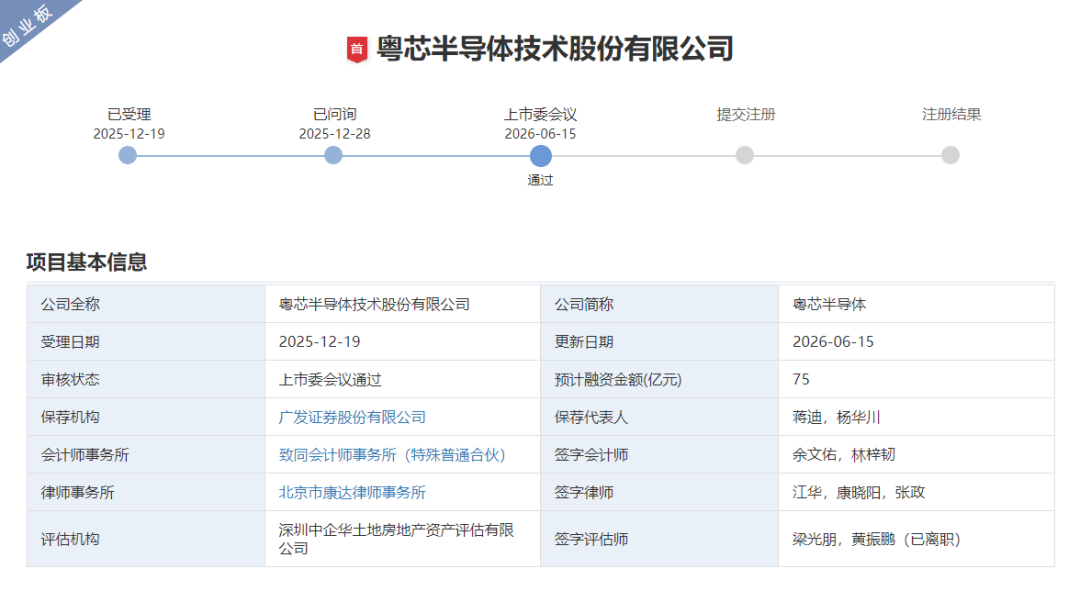The image size is (1080, 591).
Task: Open 致同会计师事务所（特殊普通合伙）link
Action: point(392,455)
